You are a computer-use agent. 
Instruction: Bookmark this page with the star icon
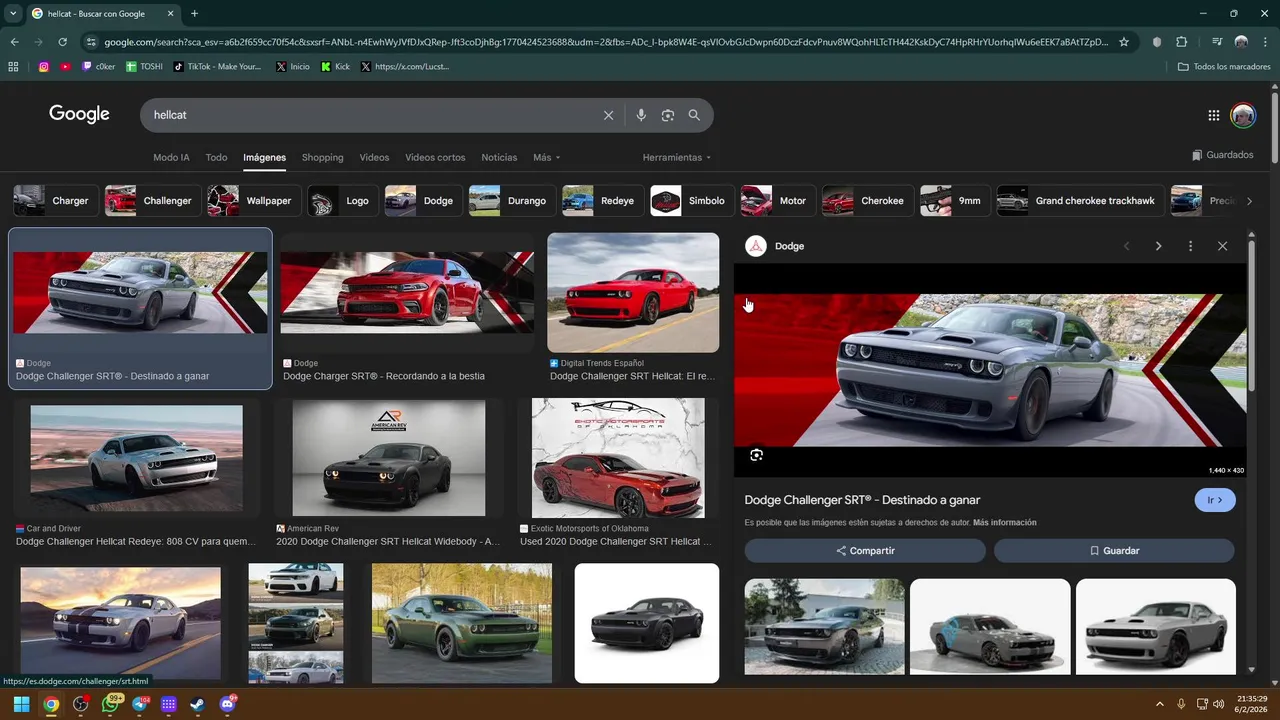click(x=1124, y=42)
